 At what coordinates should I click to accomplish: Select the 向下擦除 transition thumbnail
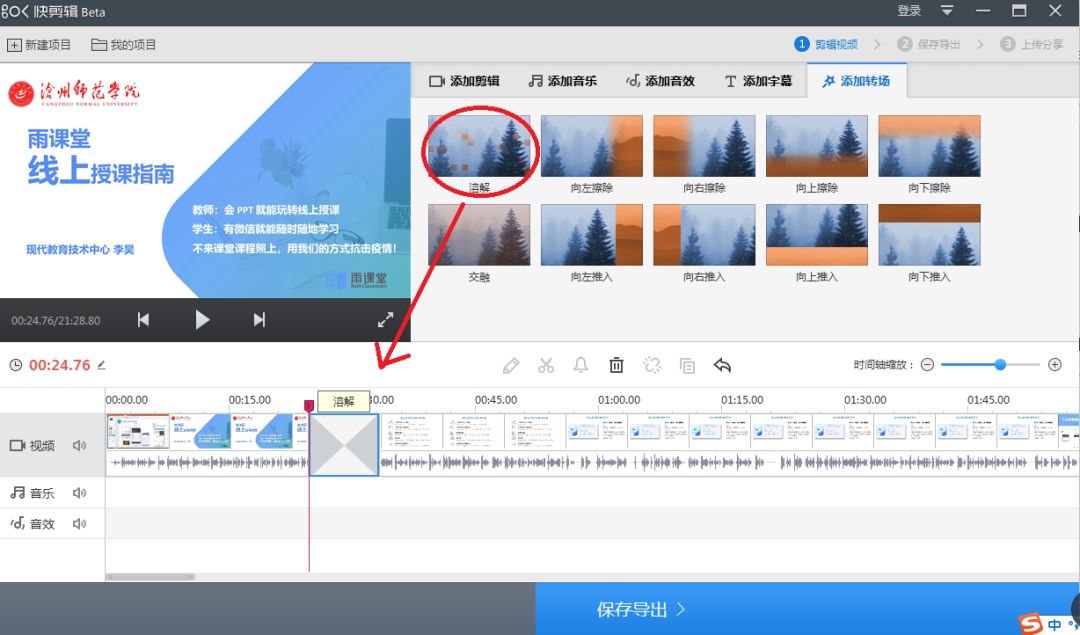[x=929, y=146]
